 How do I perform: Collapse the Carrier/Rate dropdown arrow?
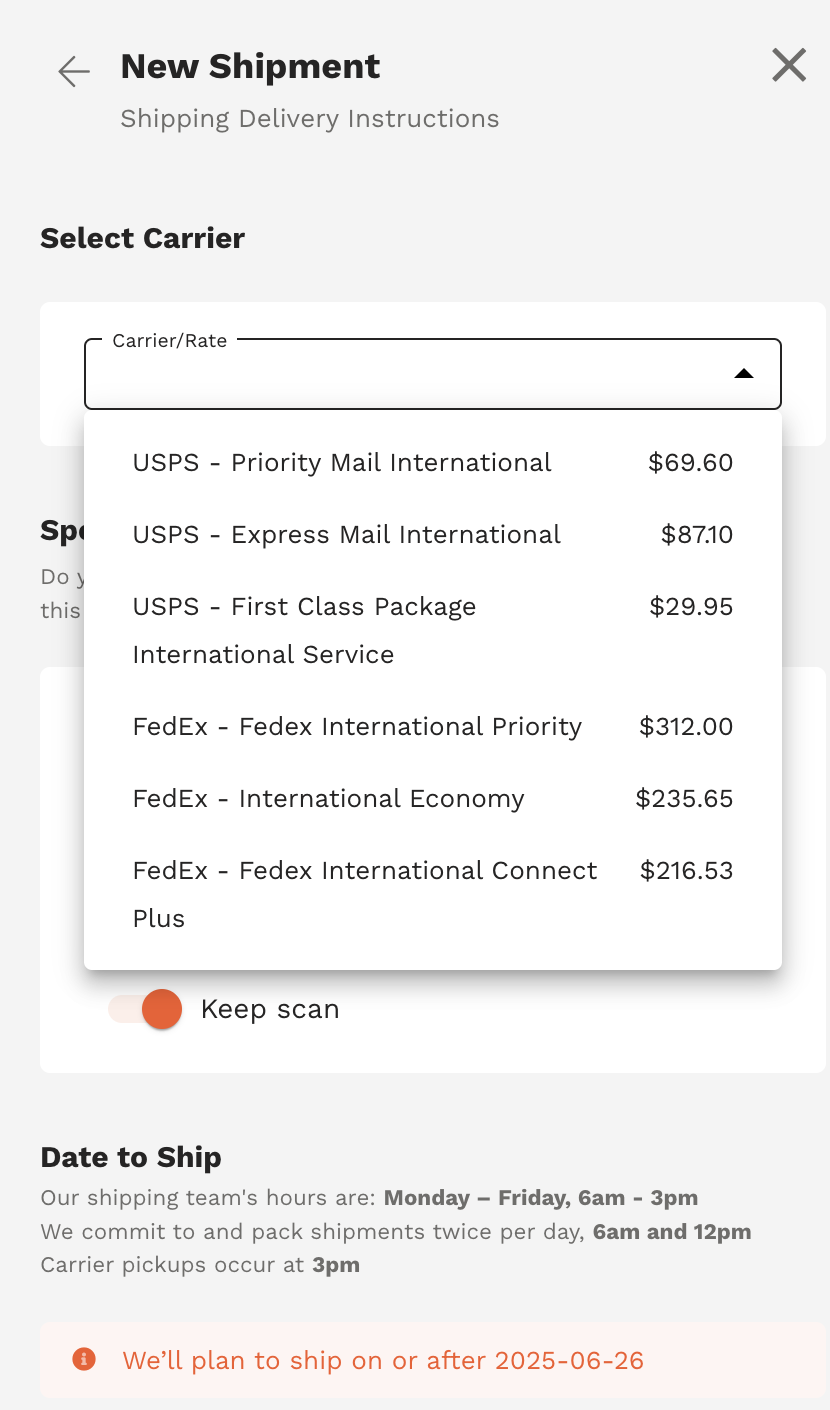click(743, 374)
